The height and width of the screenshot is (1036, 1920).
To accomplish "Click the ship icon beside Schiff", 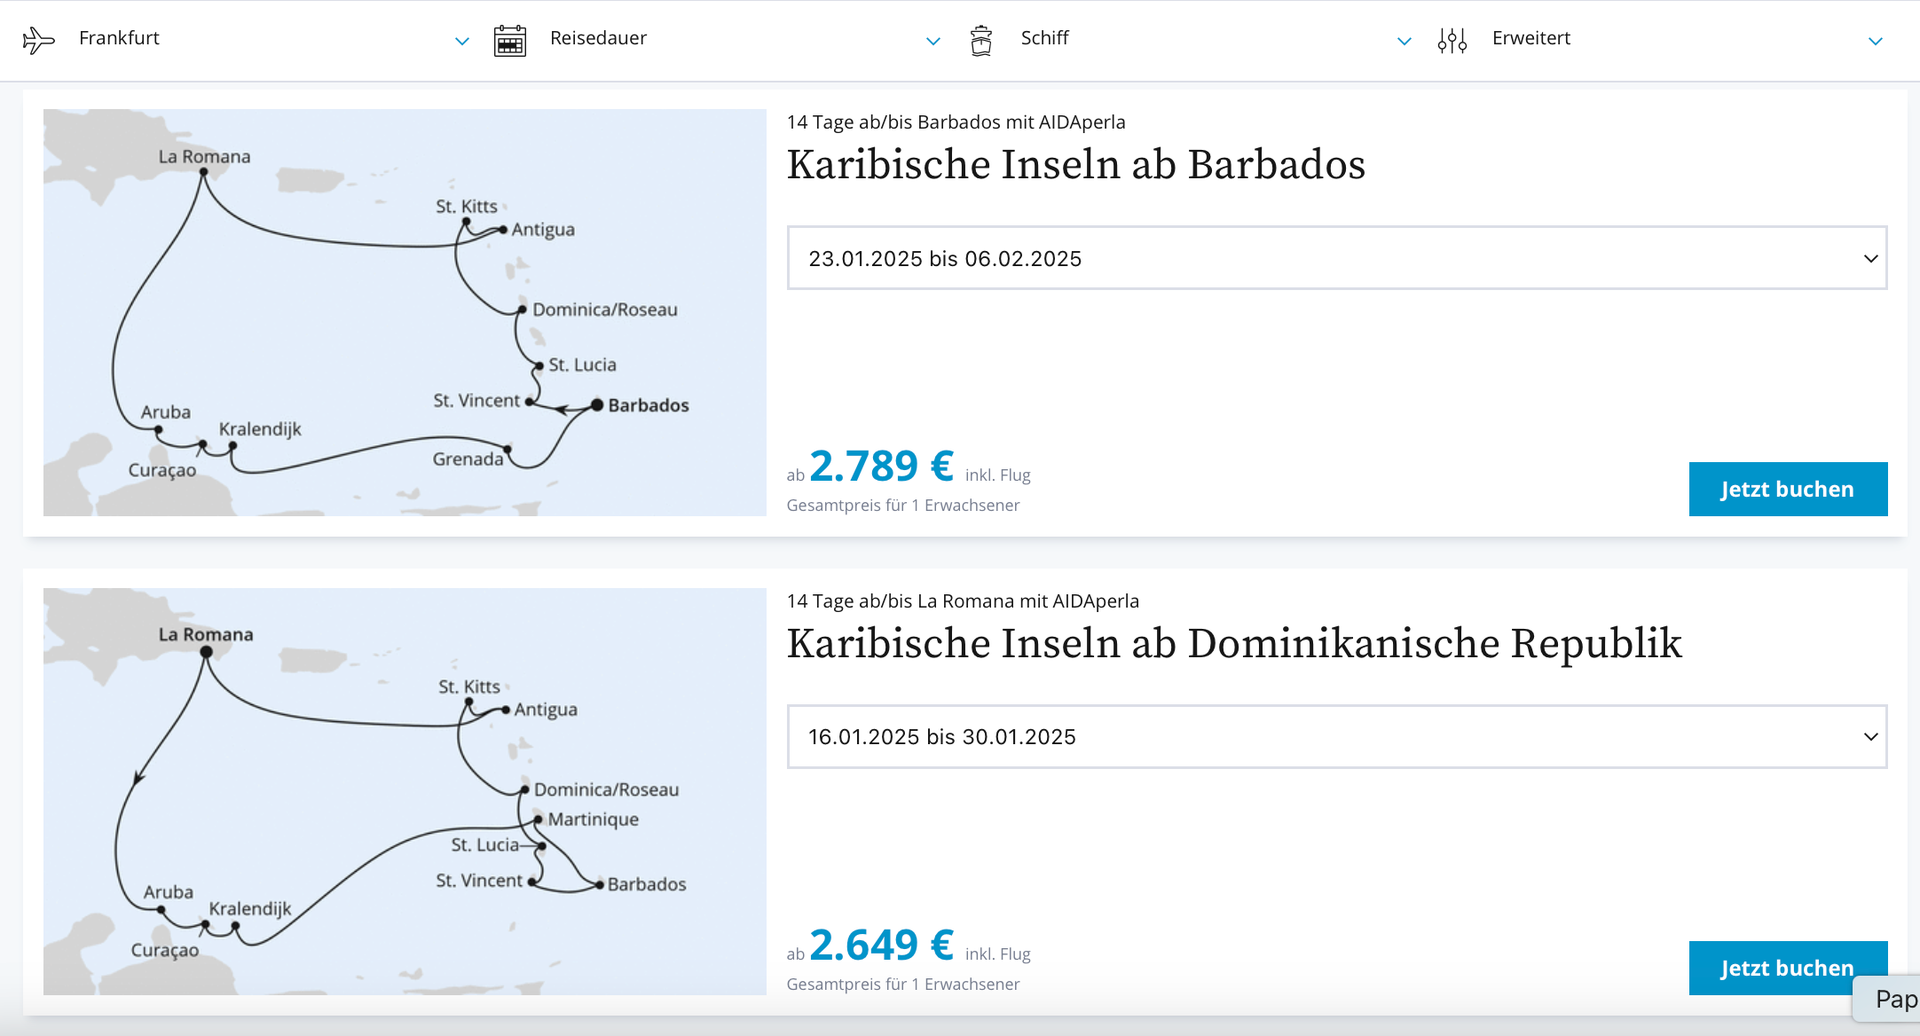I will [981, 41].
